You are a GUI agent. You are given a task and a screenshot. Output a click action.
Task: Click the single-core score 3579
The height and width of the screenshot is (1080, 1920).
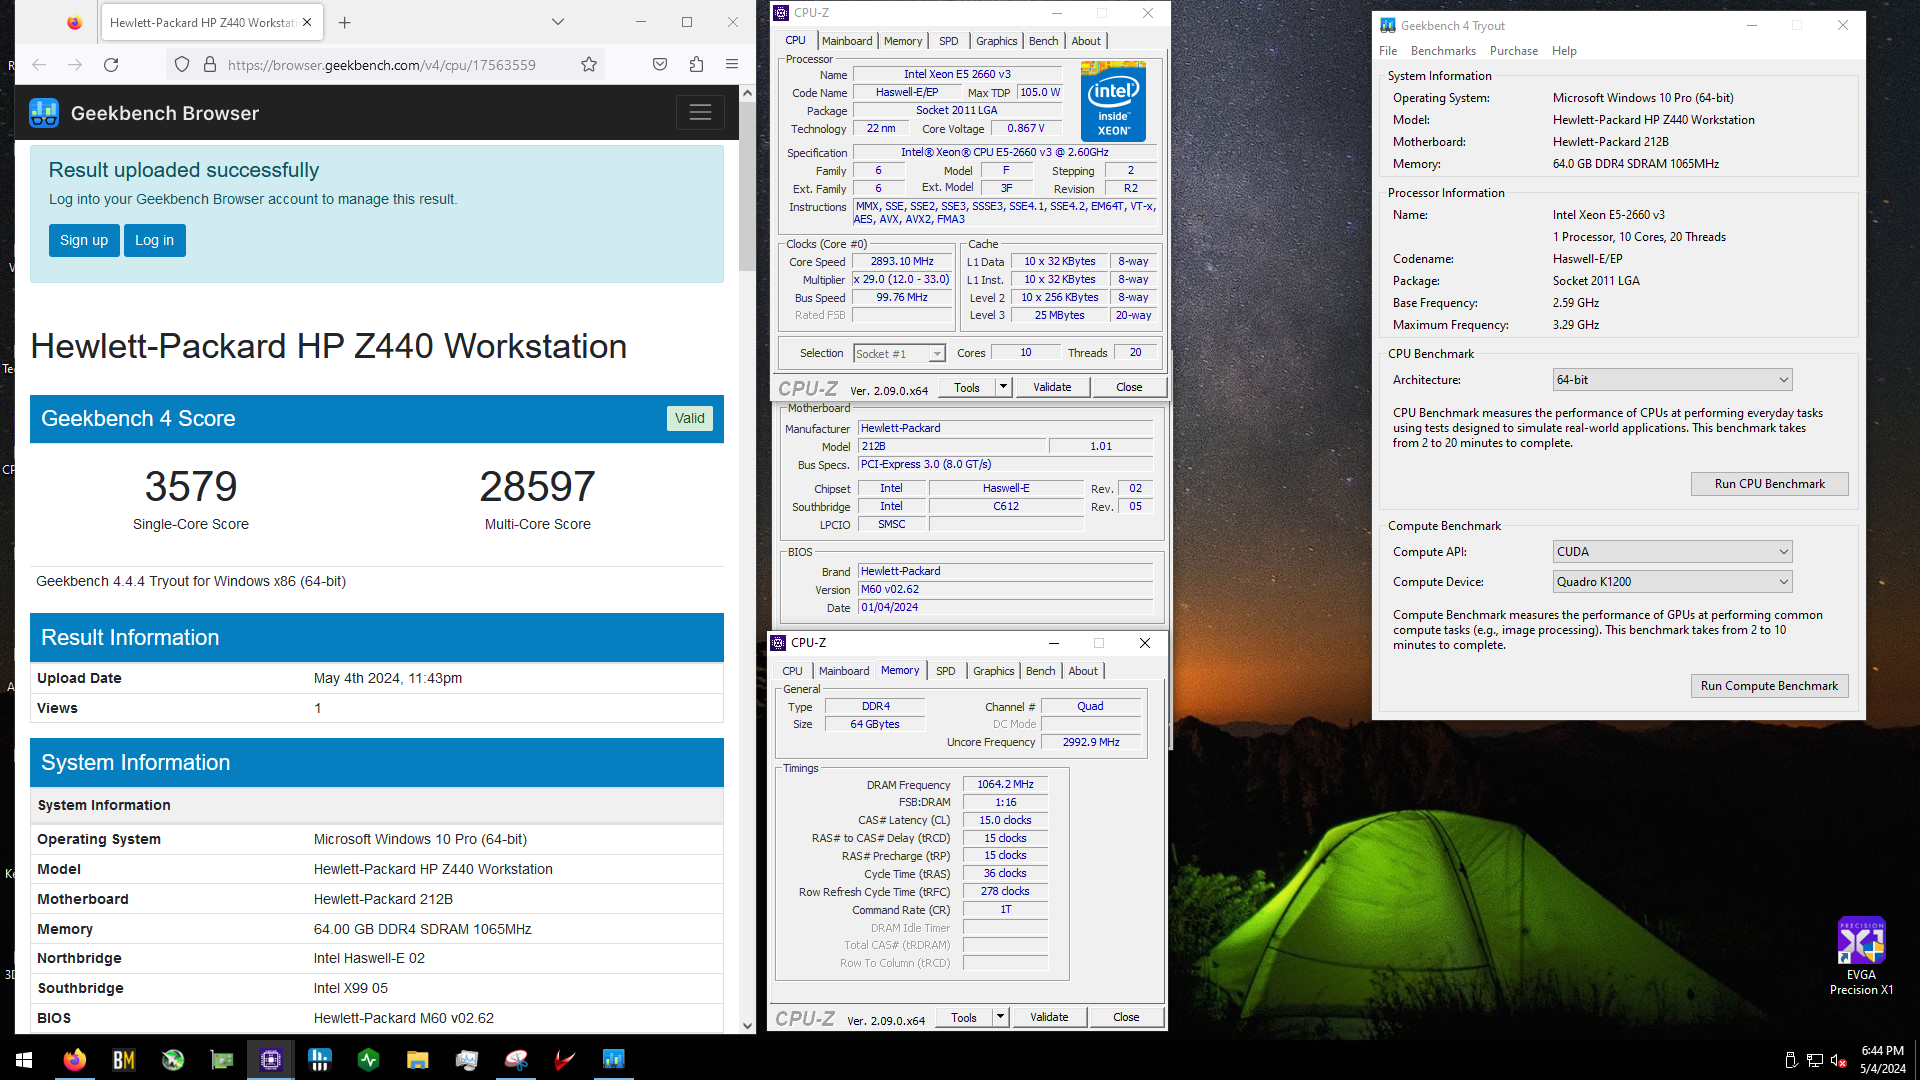pyautogui.click(x=191, y=487)
